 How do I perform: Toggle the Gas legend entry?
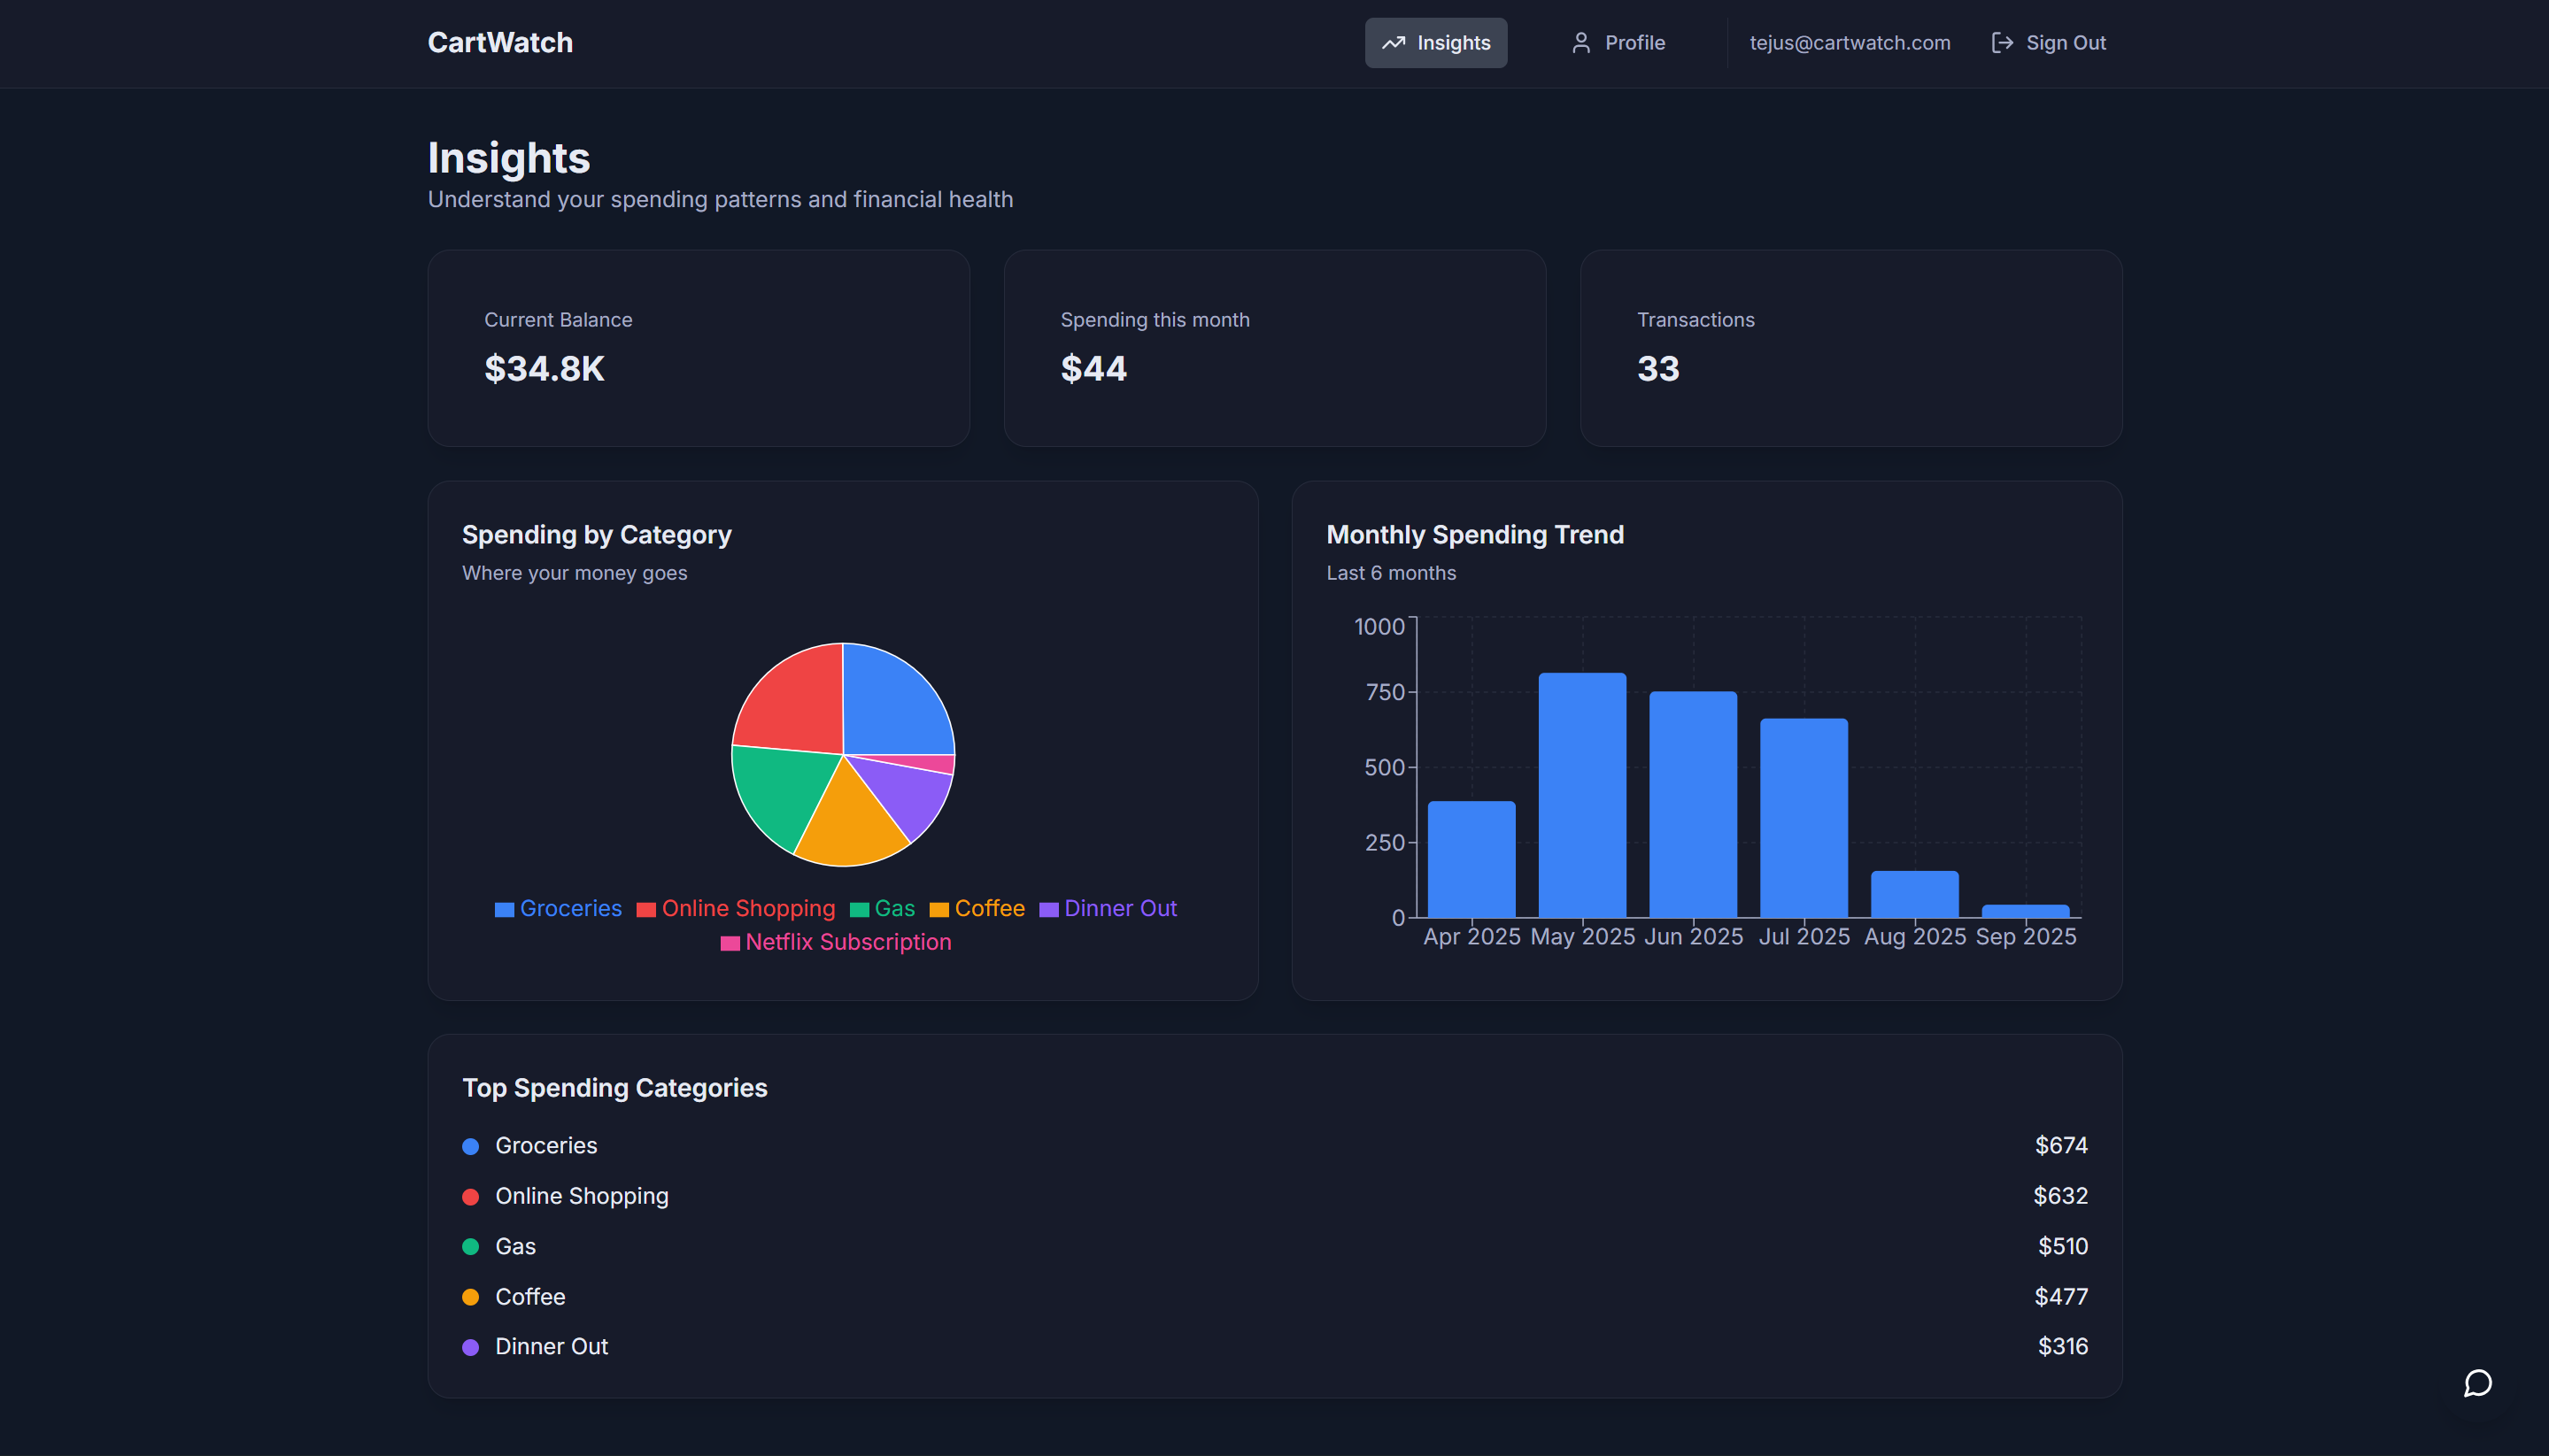click(x=893, y=909)
